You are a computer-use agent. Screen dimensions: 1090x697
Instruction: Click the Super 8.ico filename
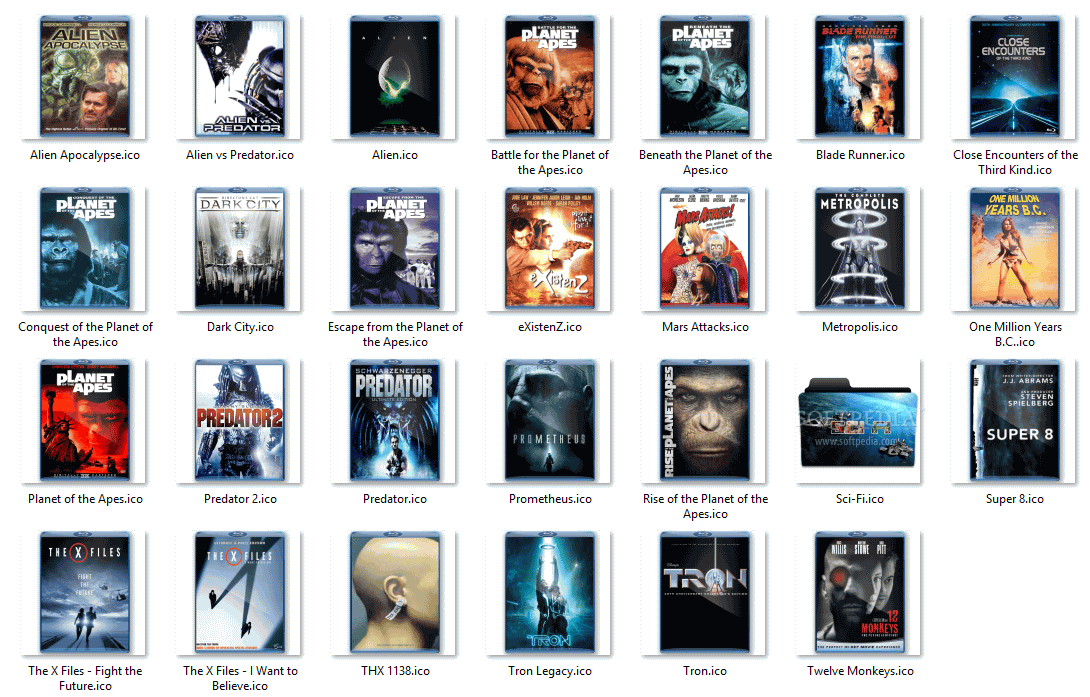click(1015, 499)
